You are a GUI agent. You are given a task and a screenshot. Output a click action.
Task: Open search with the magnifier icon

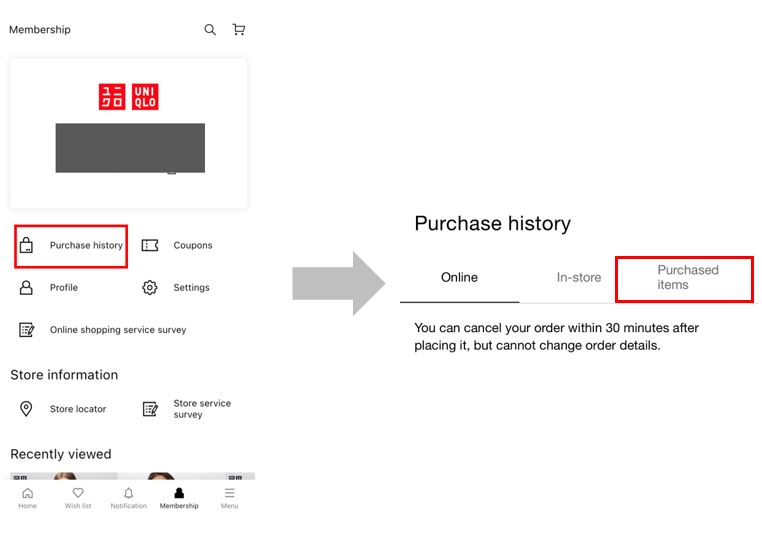(210, 30)
